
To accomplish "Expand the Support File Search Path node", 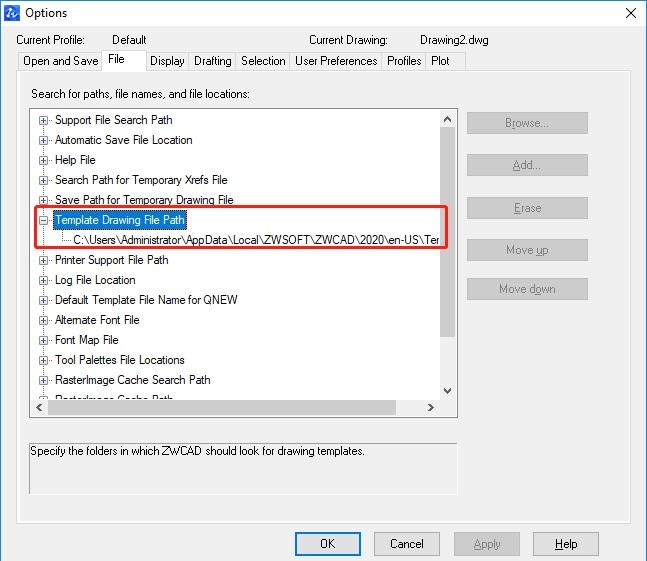I will [44, 120].
